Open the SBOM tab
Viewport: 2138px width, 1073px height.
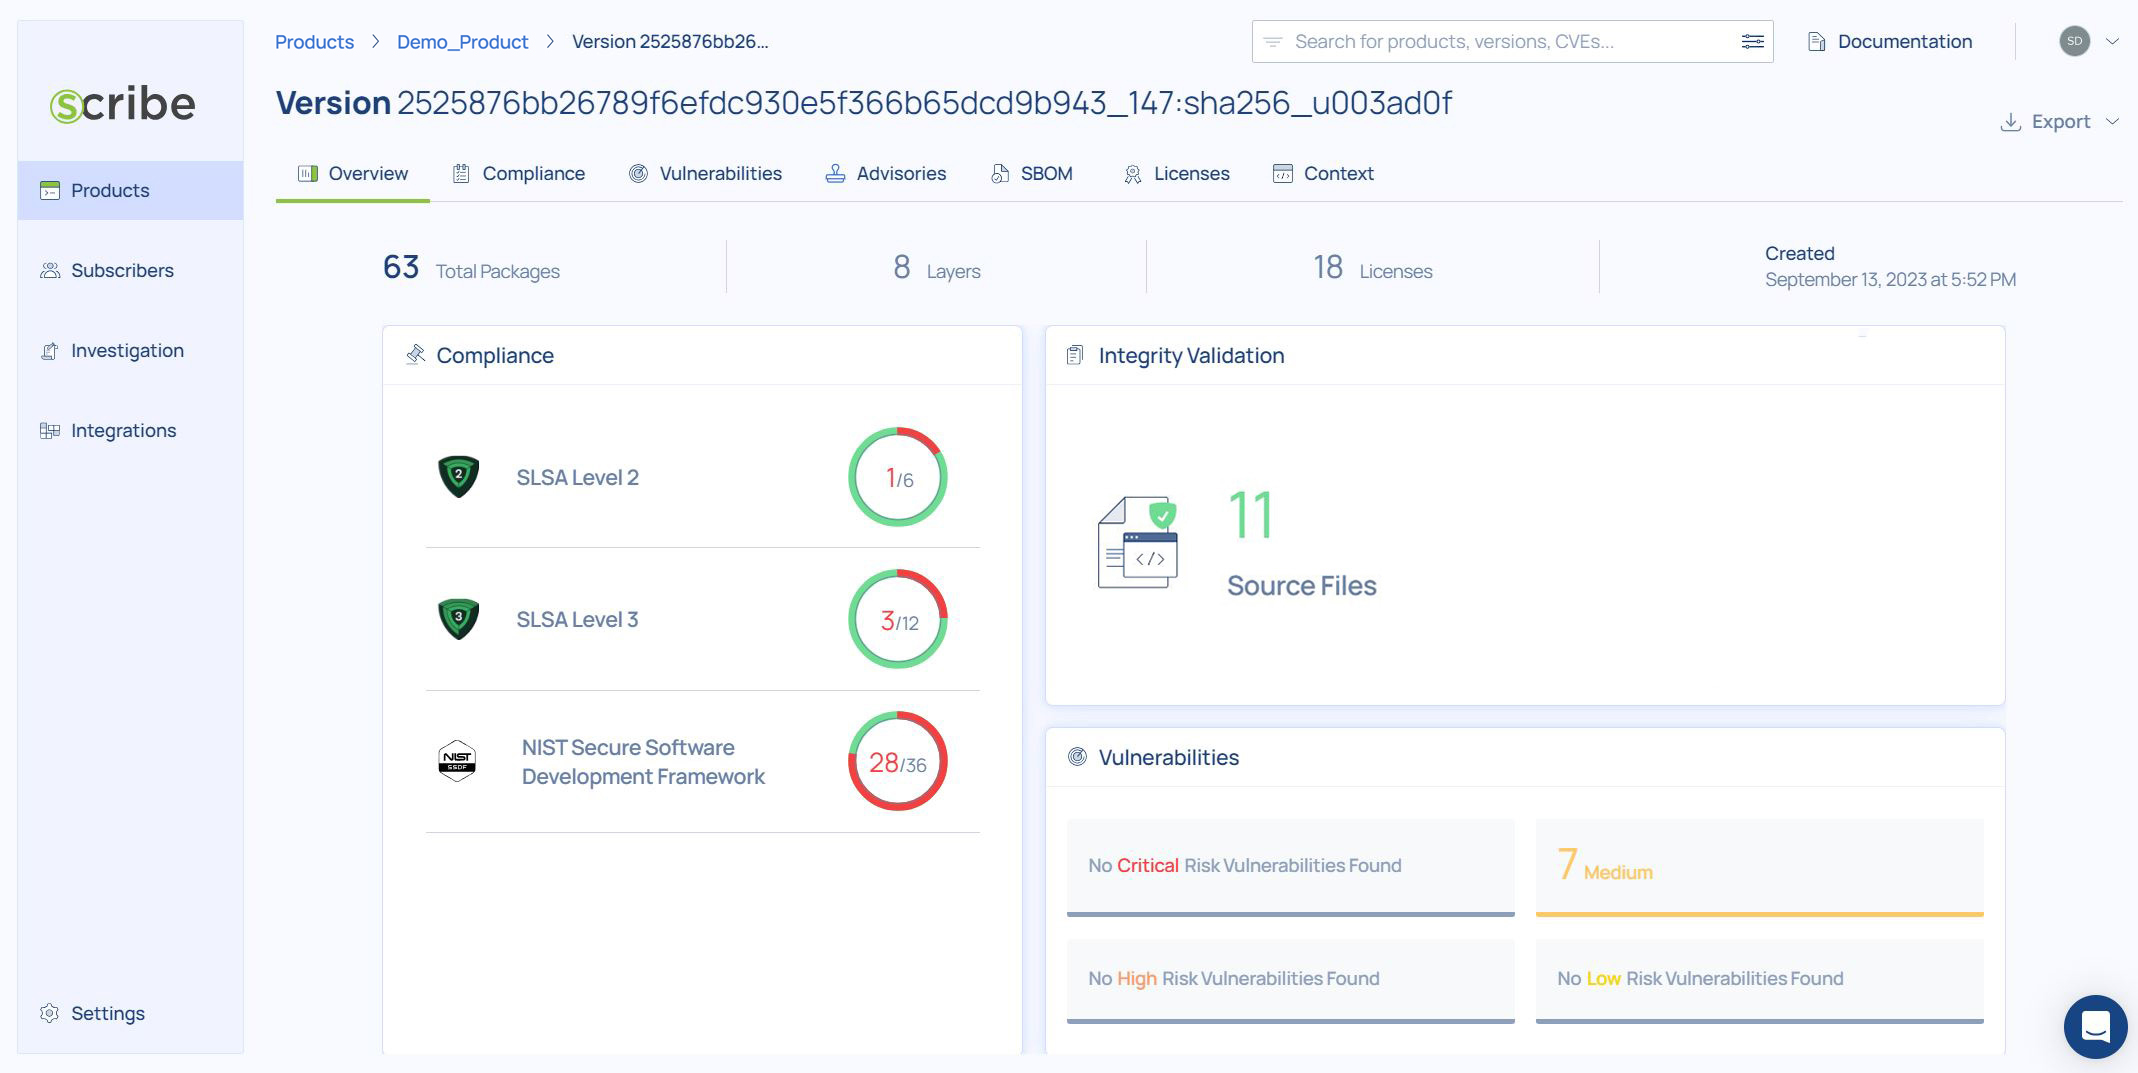[x=1031, y=173]
